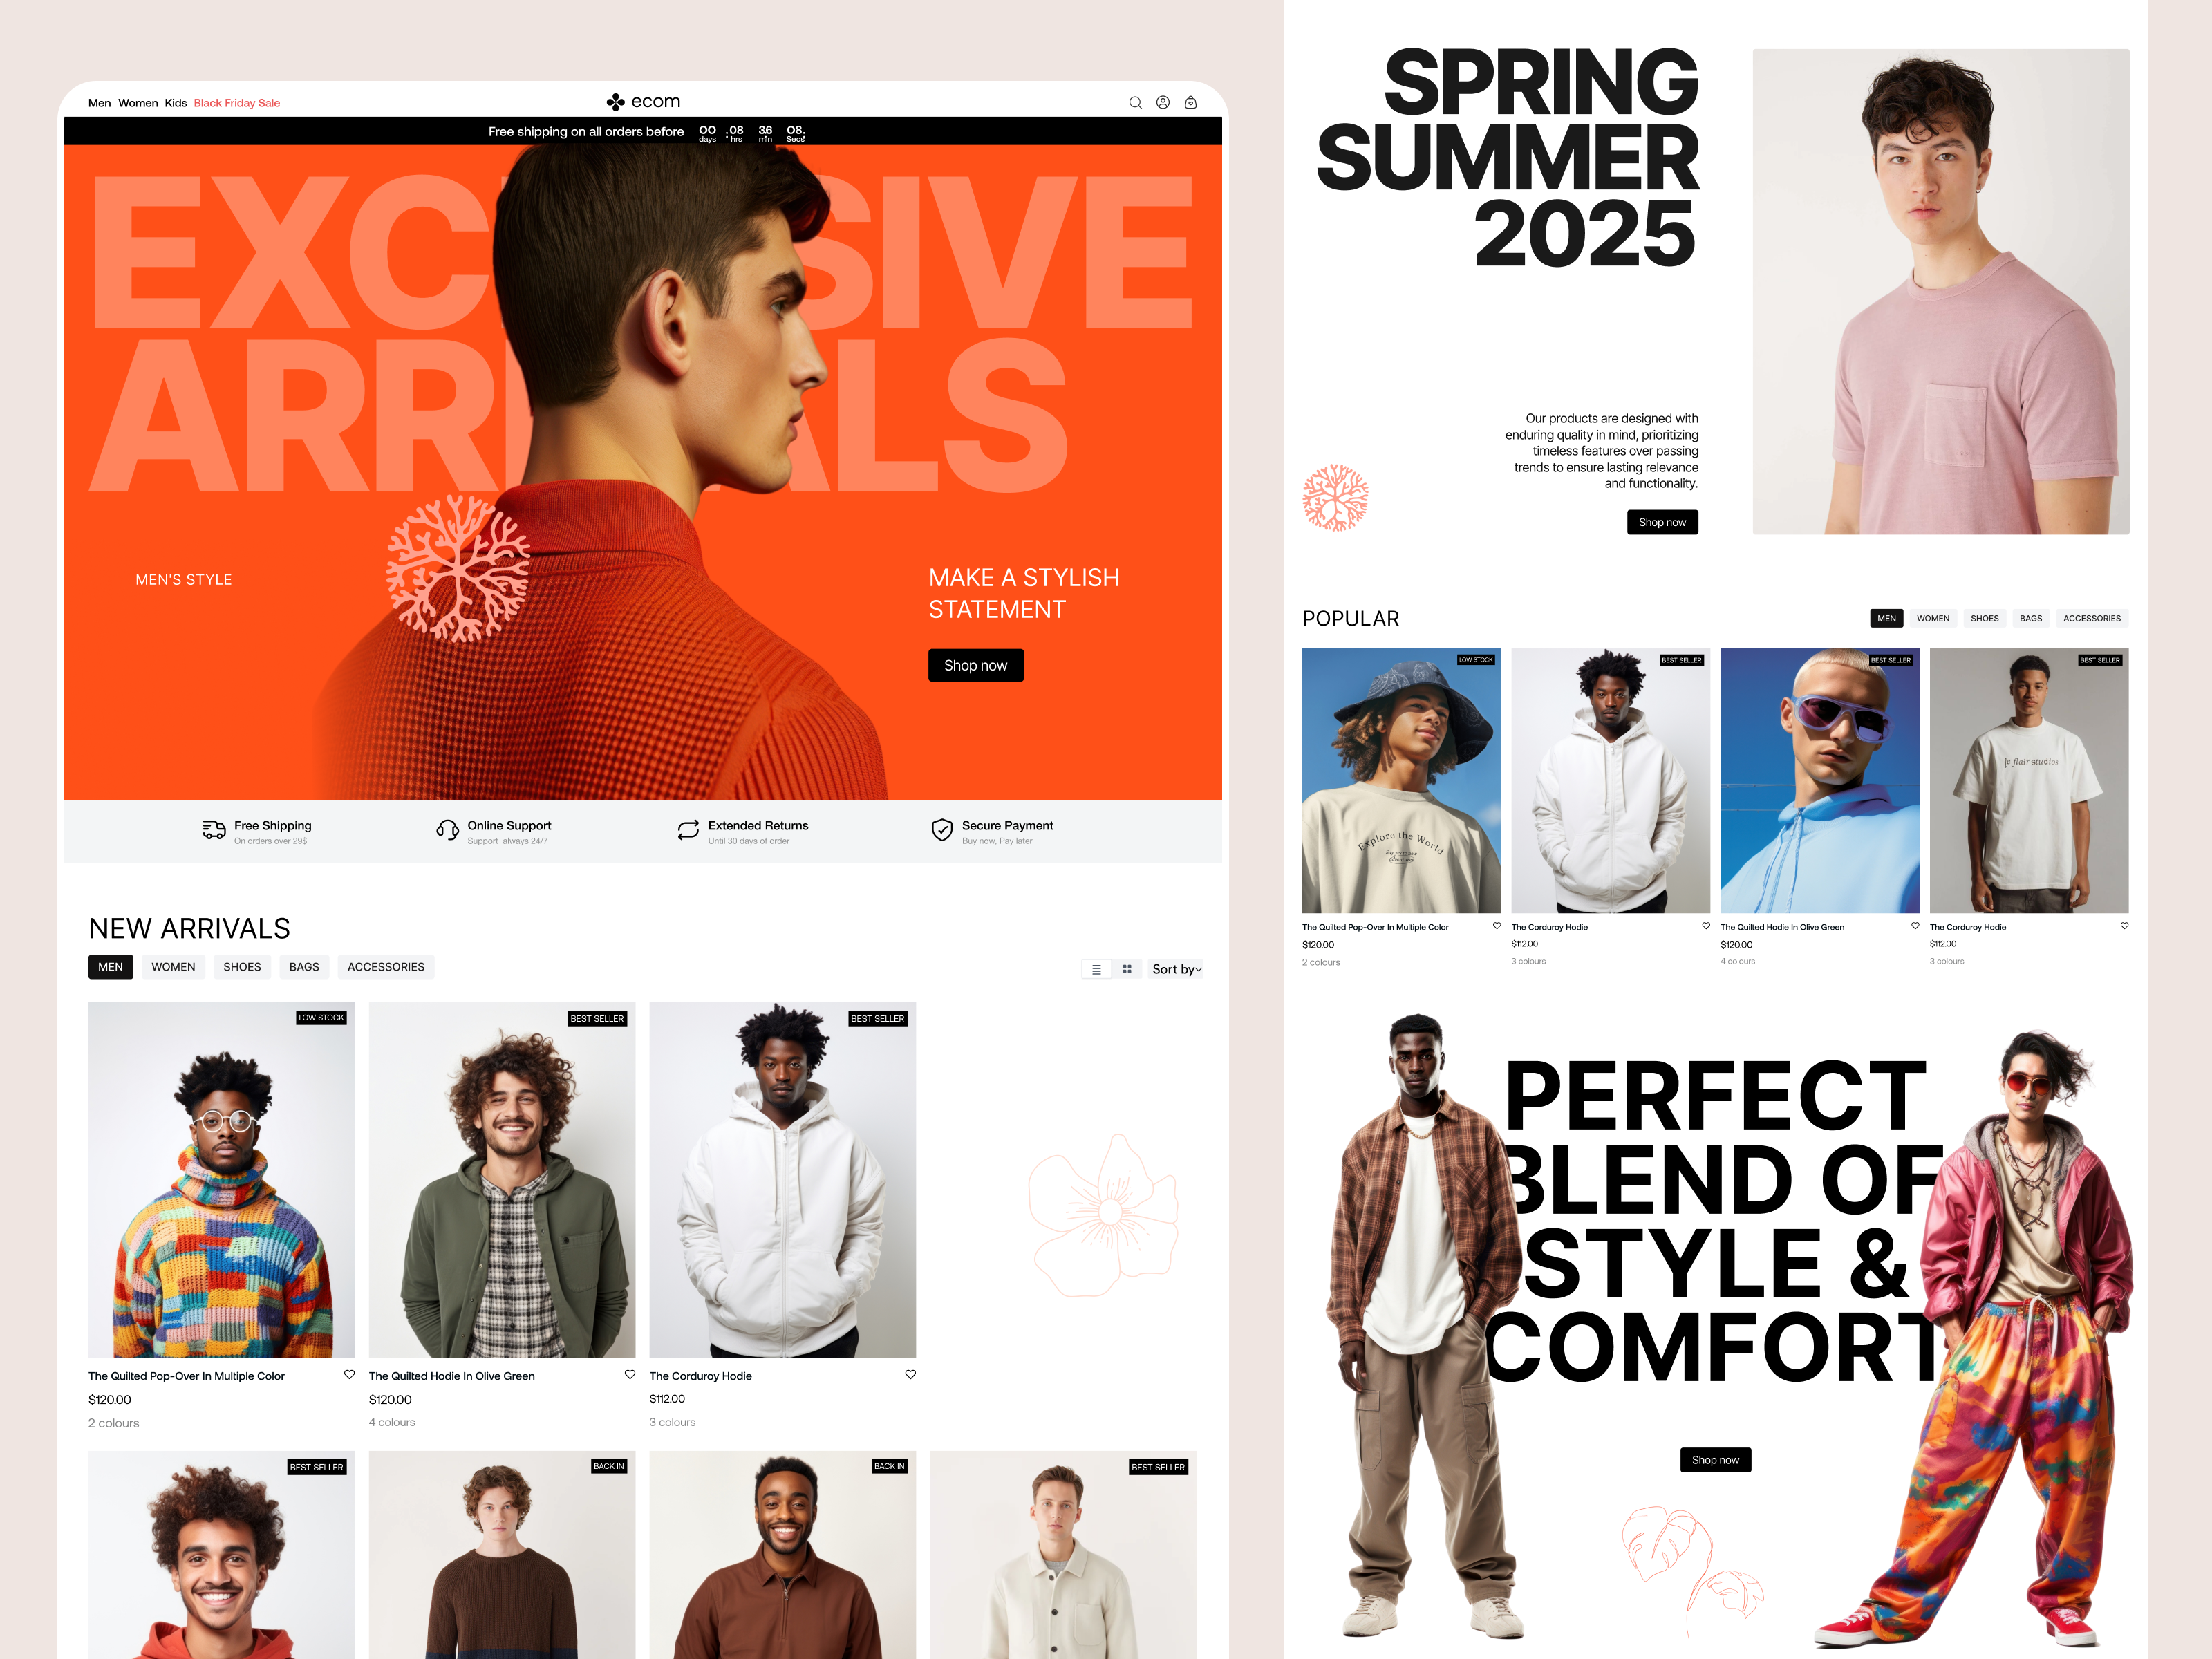The width and height of the screenshot is (2212, 1659).
Task: Click the Online Support headset icon
Action: 447,830
